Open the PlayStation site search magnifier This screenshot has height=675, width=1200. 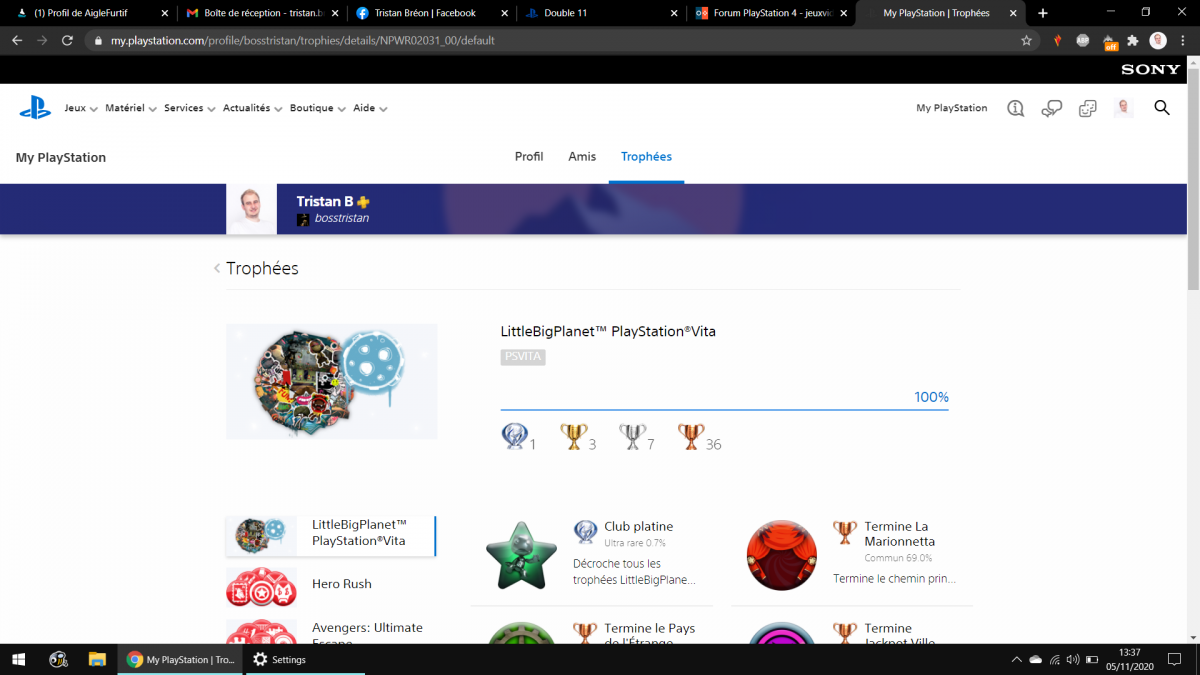pos(1162,108)
